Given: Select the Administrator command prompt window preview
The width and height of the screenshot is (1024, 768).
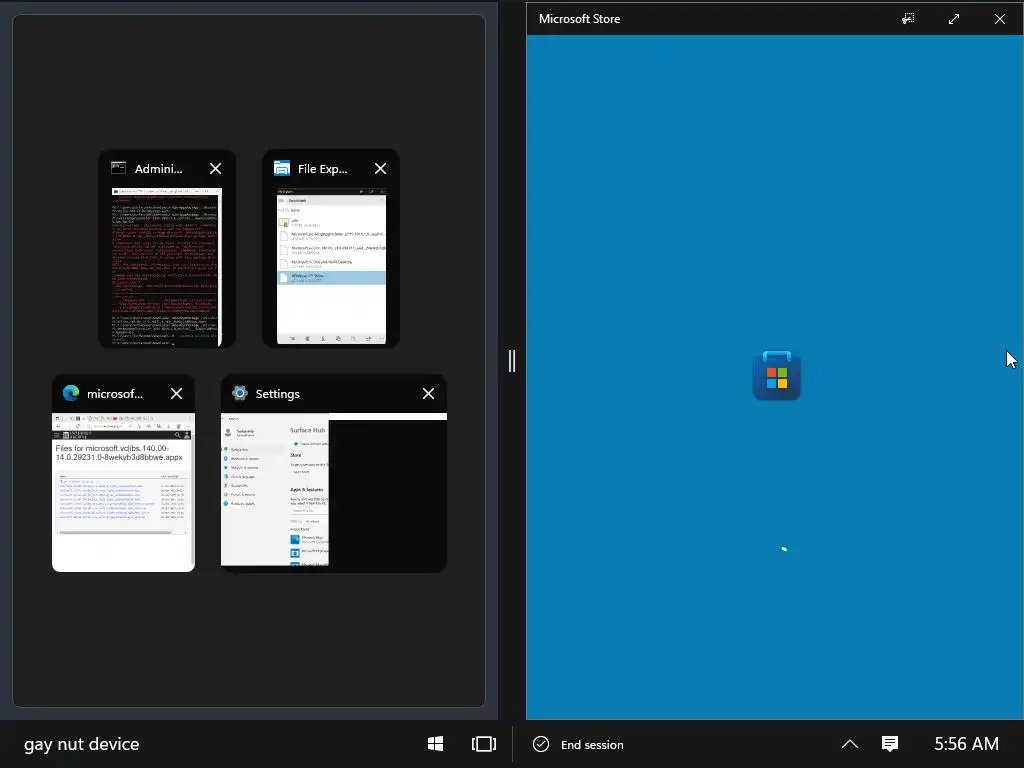Looking at the screenshot, I should point(167,266).
